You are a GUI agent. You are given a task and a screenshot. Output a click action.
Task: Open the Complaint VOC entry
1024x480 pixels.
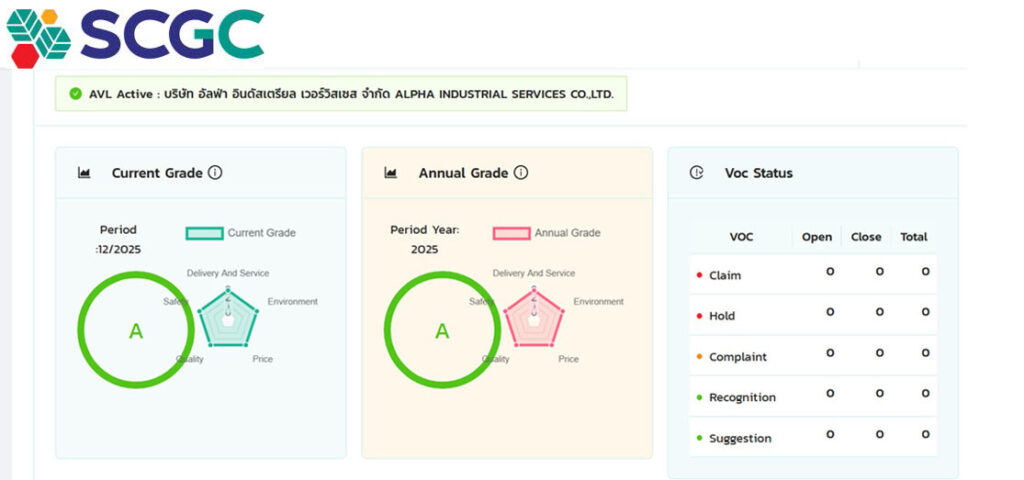tap(738, 357)
